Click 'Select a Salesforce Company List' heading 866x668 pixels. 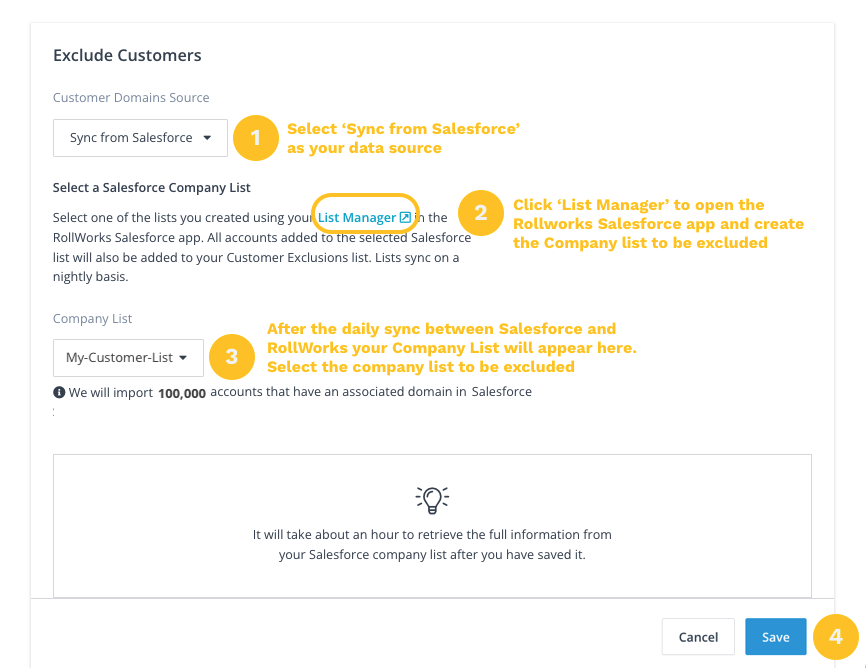(x=151, y=187)
